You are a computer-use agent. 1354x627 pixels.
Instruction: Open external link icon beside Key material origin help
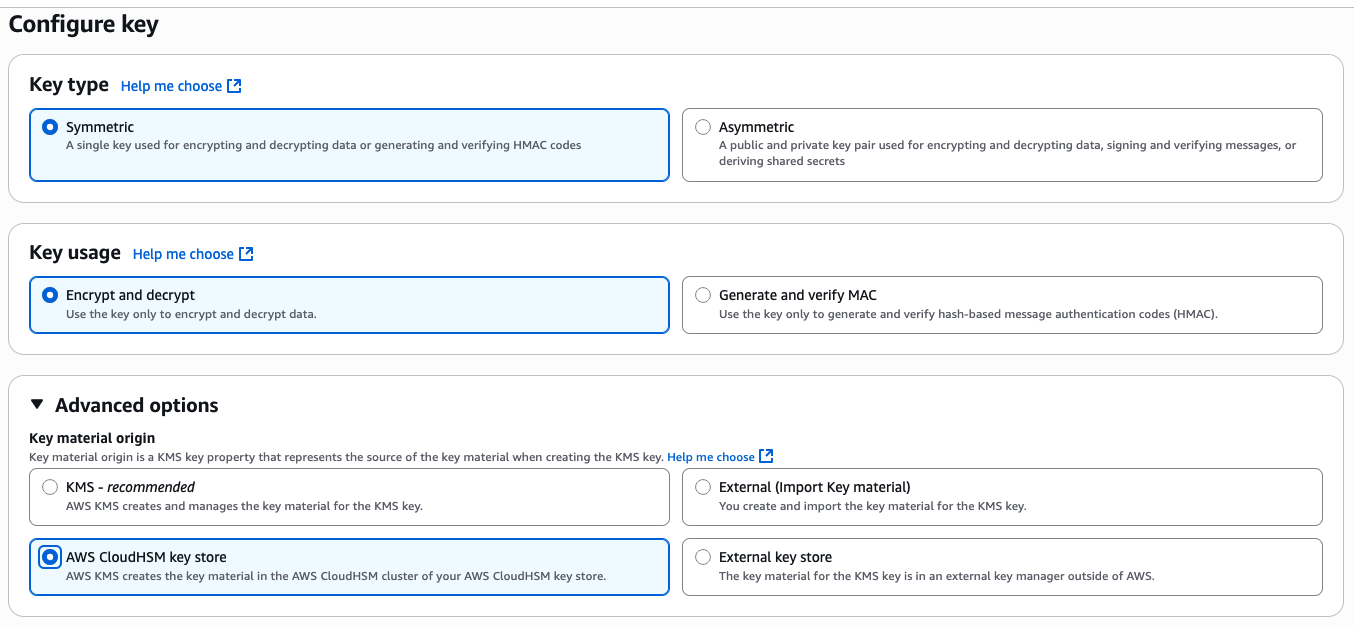(766, 456)
